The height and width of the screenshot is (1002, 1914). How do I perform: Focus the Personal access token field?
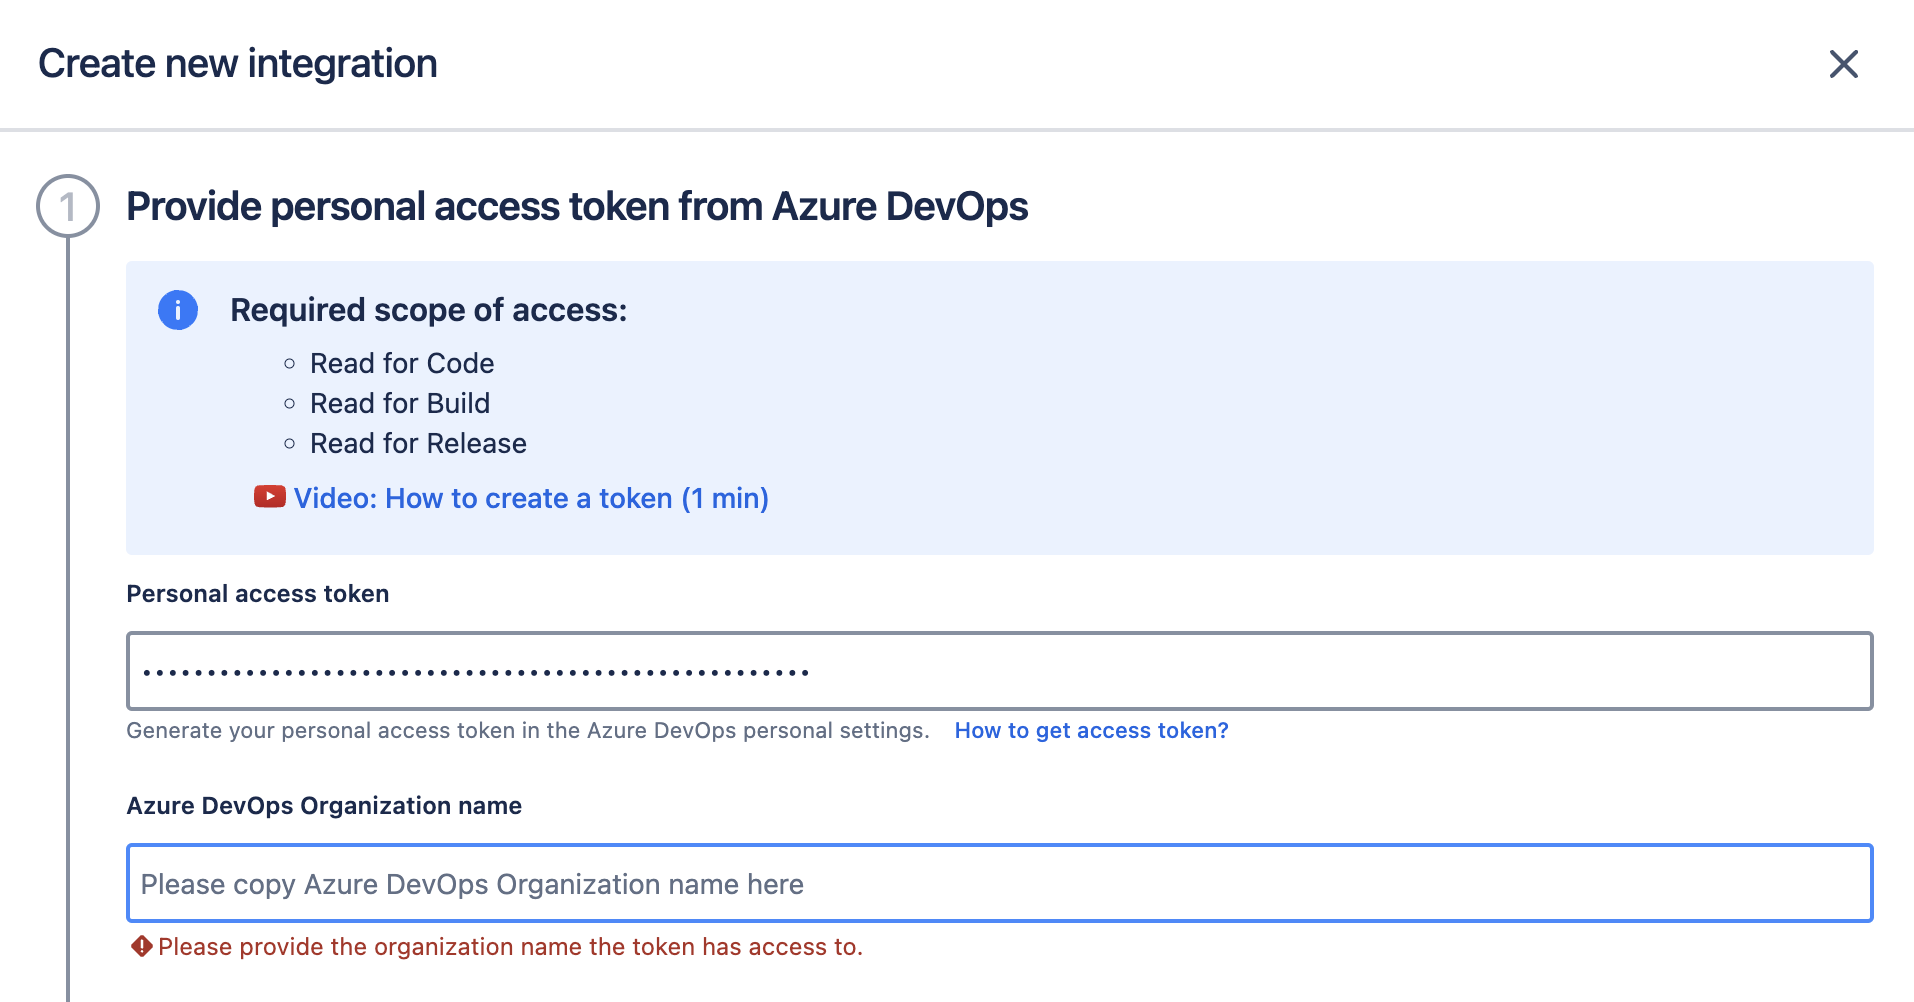tap(998, 671)
